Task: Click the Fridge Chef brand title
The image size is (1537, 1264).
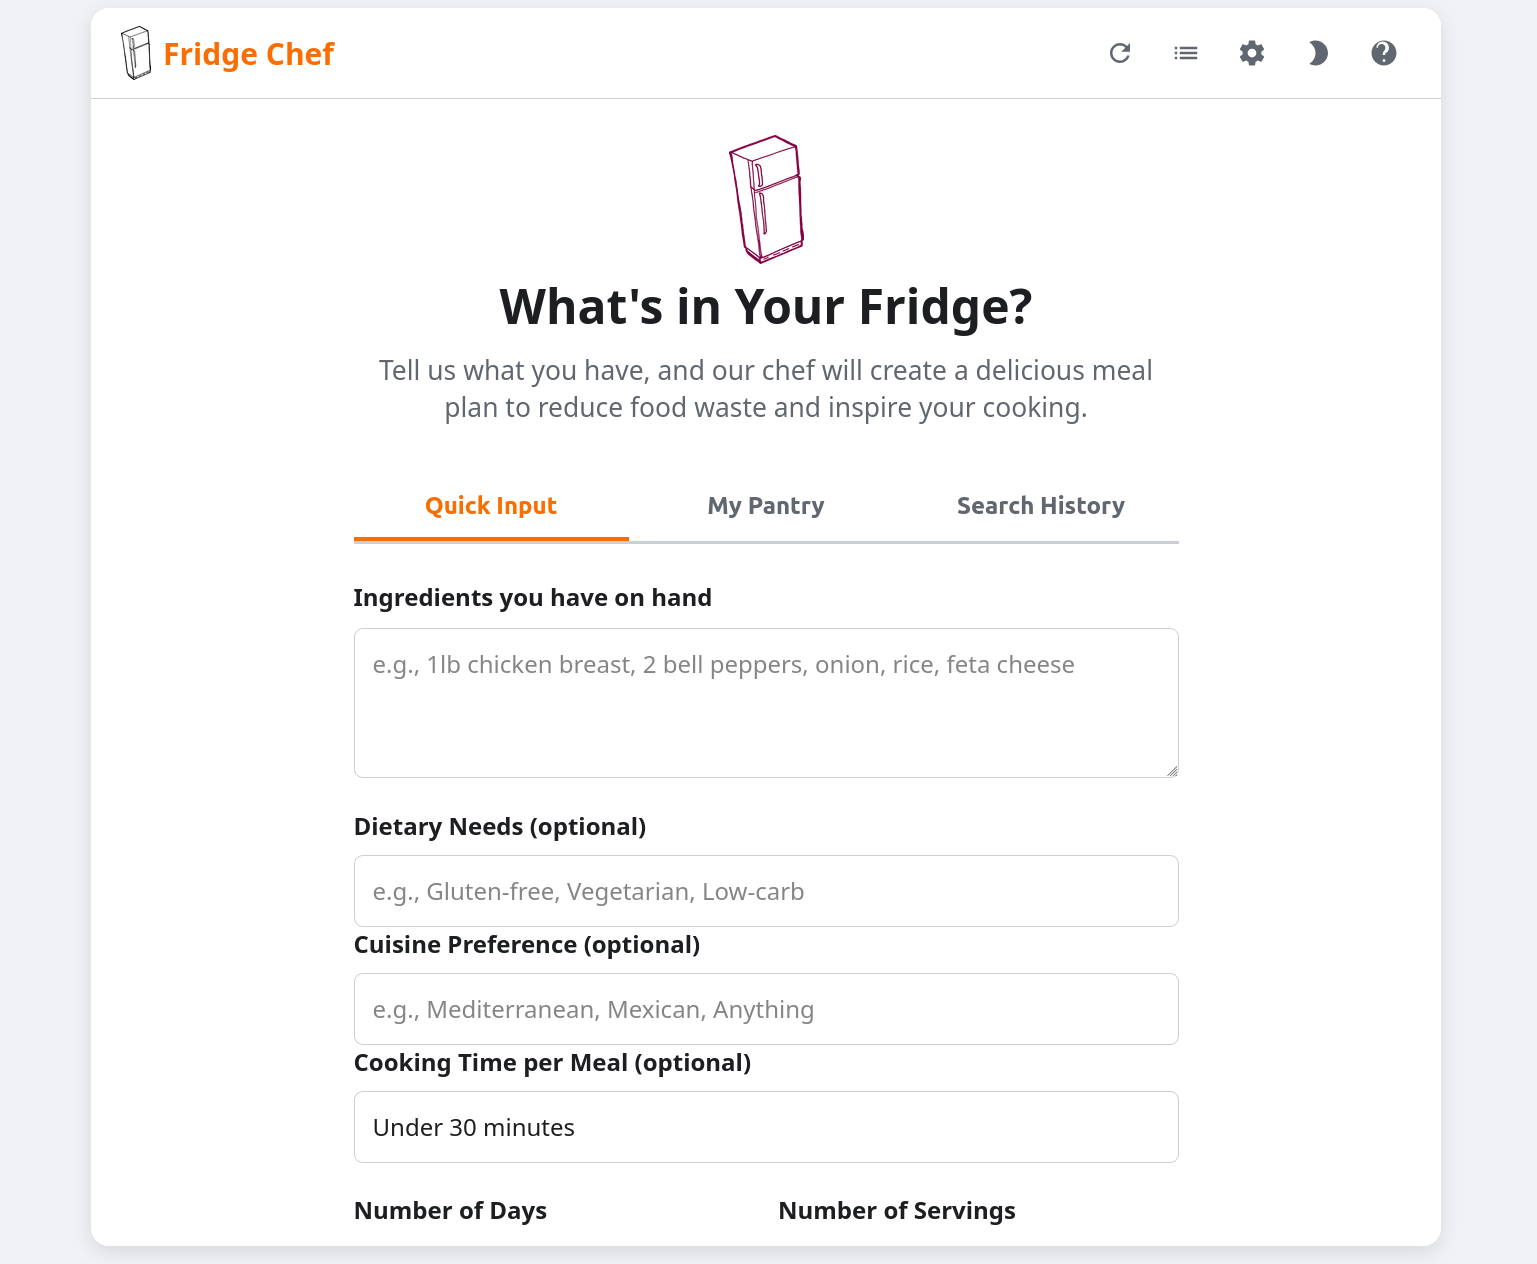Action: tap(249, 54)
